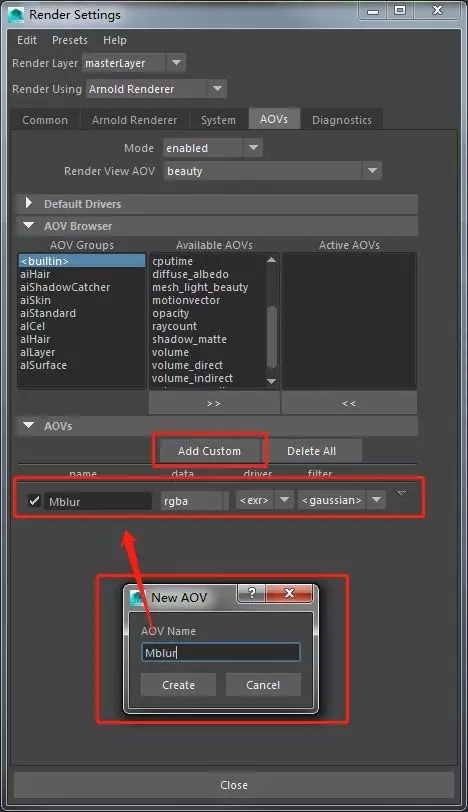Open the Render Using Arnold Renderer dropdown

click(x=217, y=89)
